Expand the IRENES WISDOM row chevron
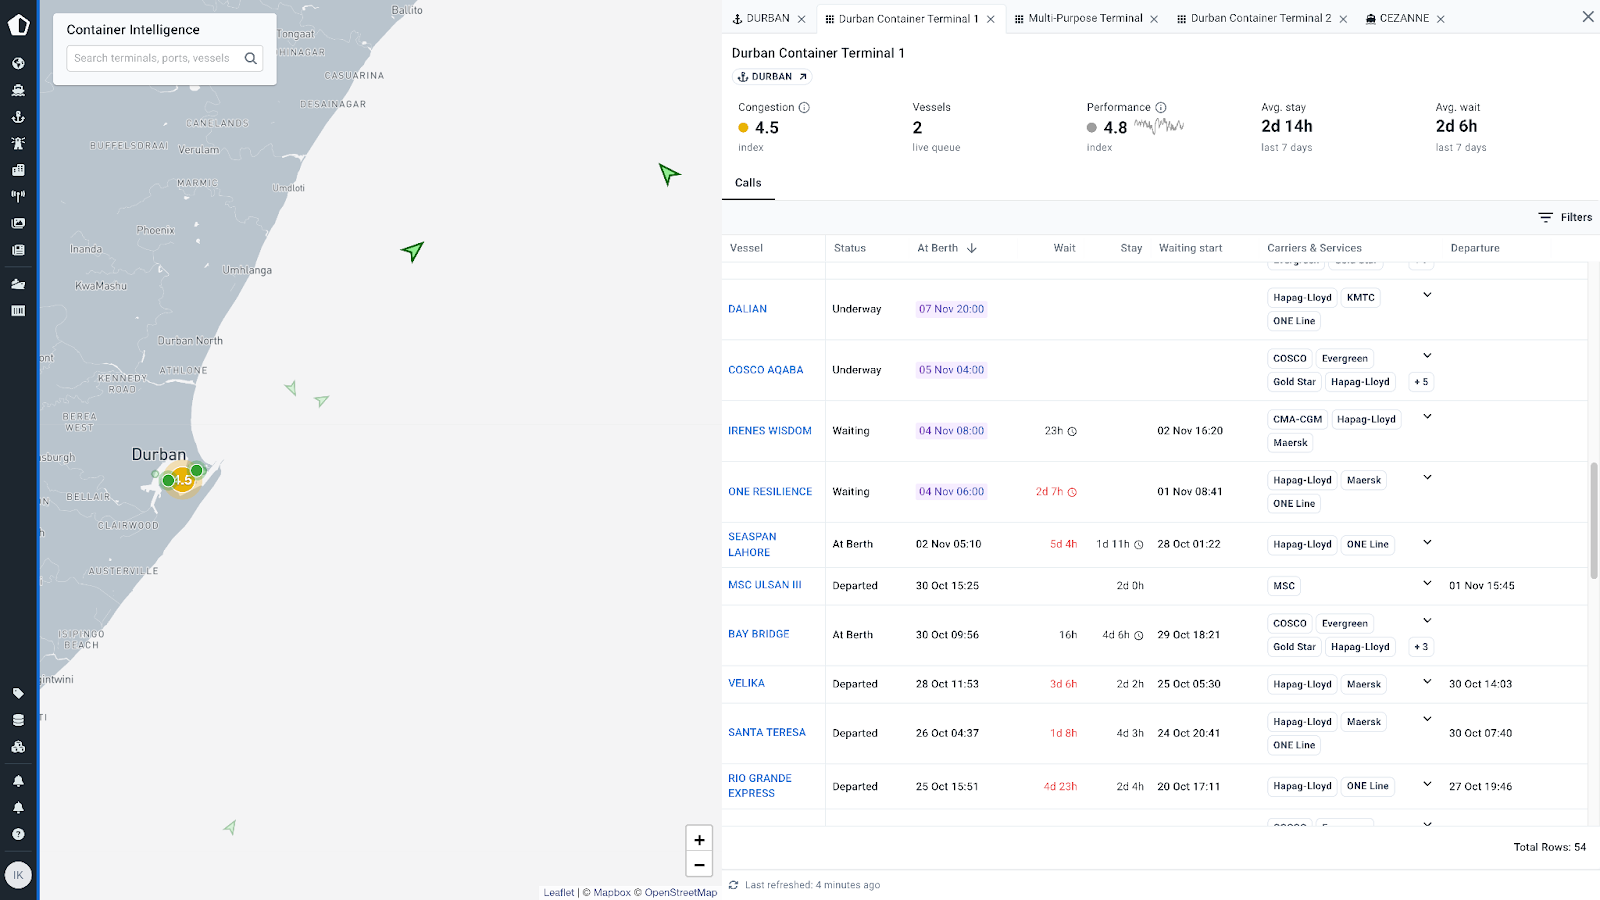Screen dimensions: 1600x900 (x=1427, y=416)
